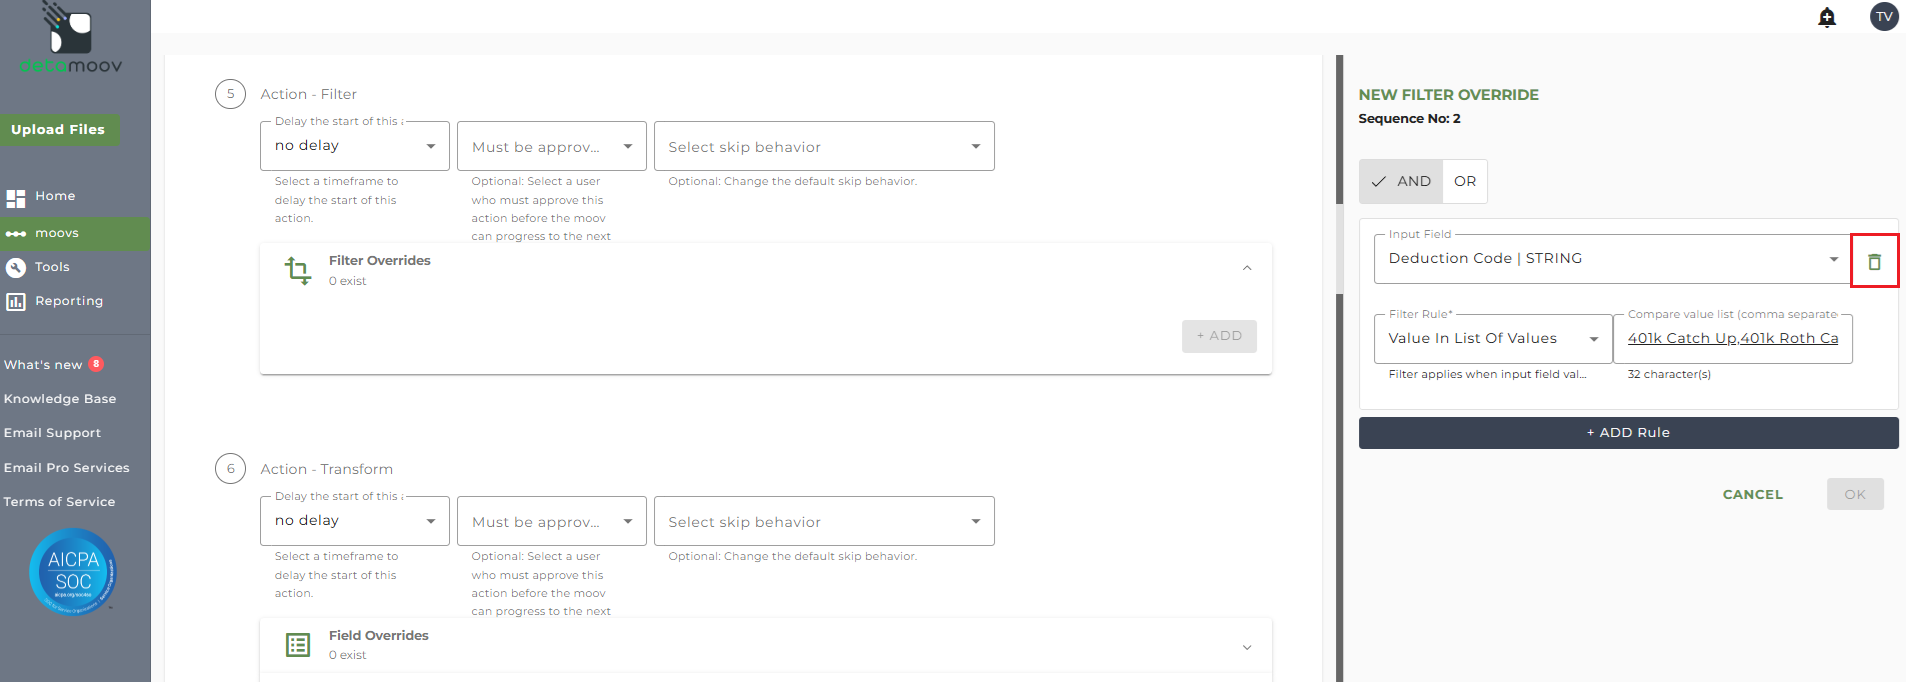The width and height of the screenshot is (1906, 682).
Task: Open the TV user avatar menu
Action: click(x=1884, y=17)
